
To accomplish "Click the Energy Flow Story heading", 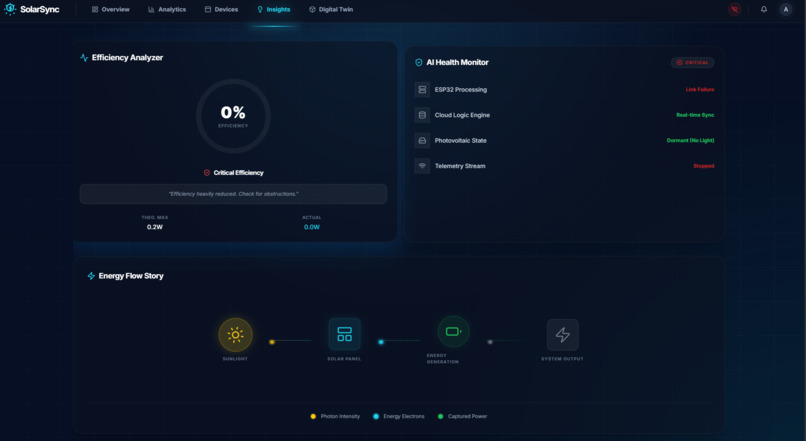I will (131, 276).
